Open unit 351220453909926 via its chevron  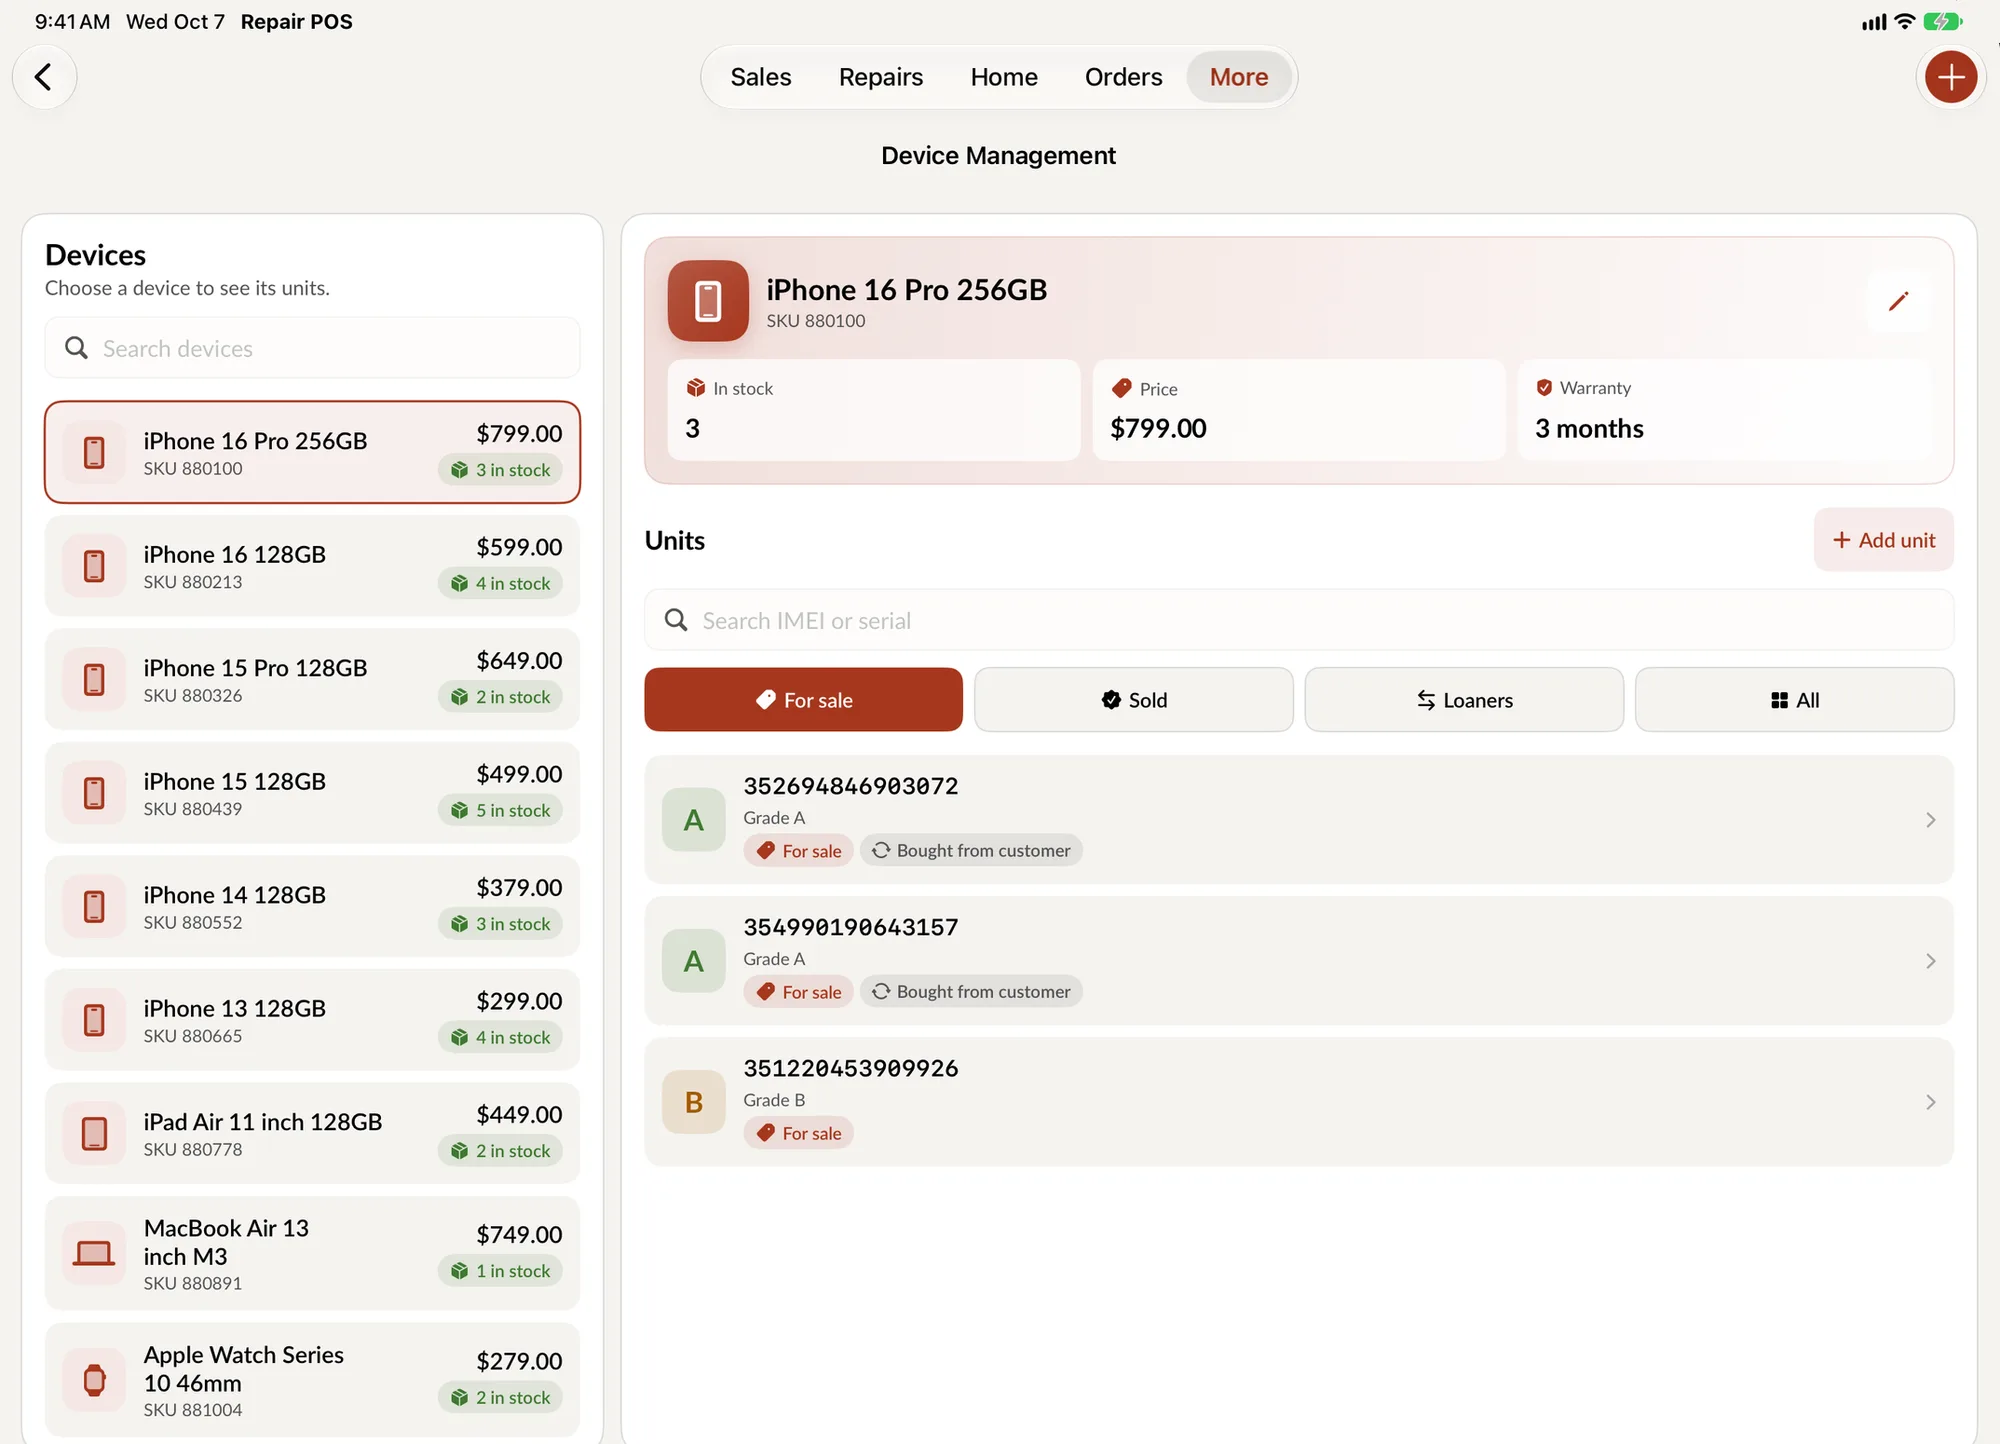1930,1102
